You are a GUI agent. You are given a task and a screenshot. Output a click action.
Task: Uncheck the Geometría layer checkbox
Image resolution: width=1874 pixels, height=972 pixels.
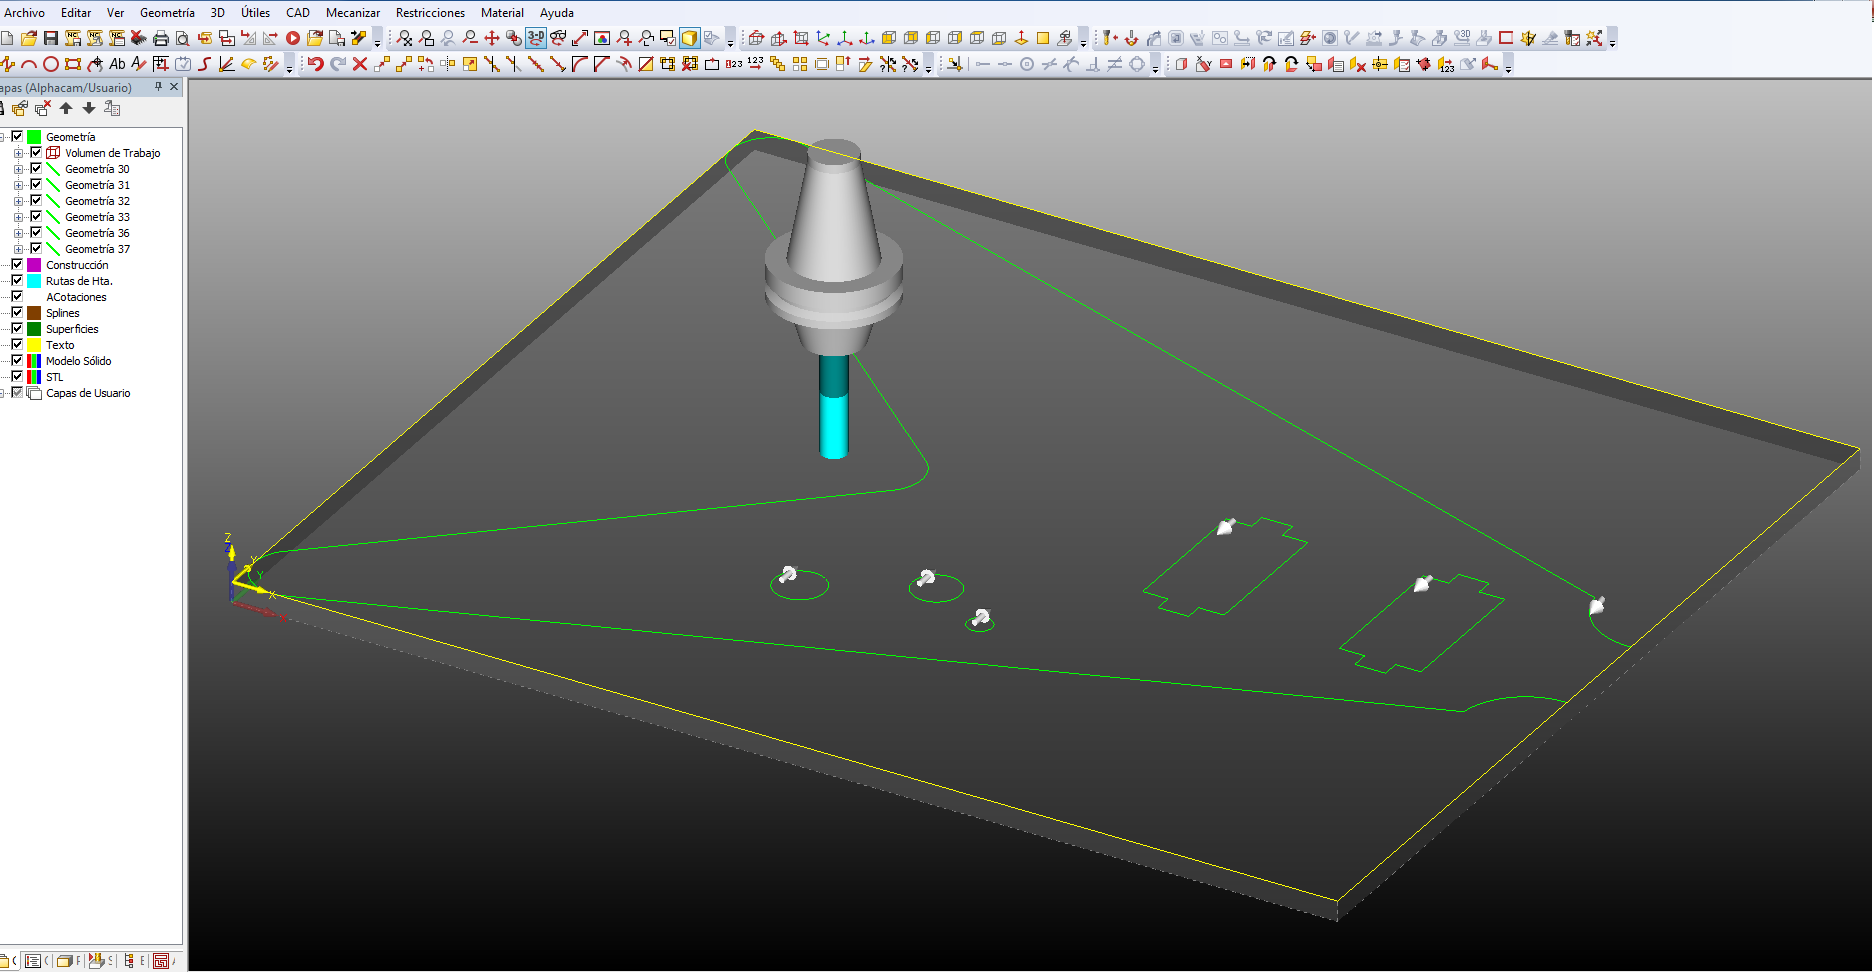(17, 137)
